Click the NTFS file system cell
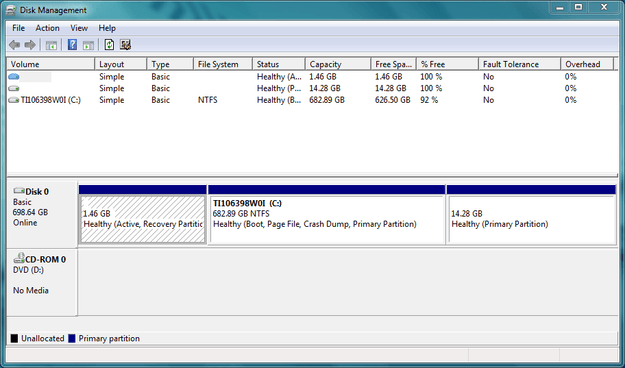 pos(208,100)
